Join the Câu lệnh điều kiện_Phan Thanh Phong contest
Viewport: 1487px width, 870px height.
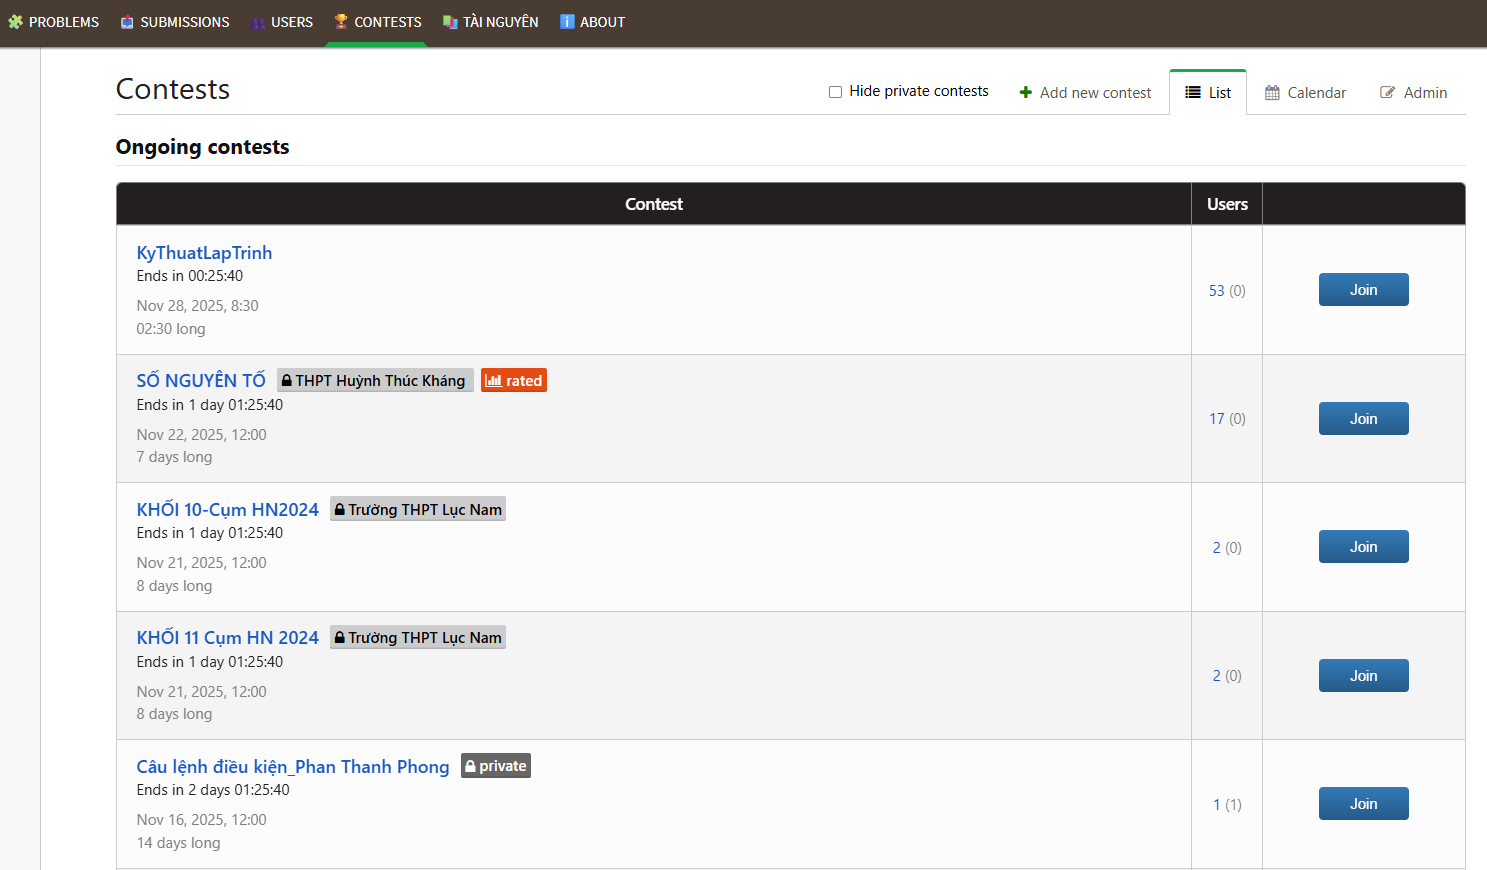point(1363,803)
